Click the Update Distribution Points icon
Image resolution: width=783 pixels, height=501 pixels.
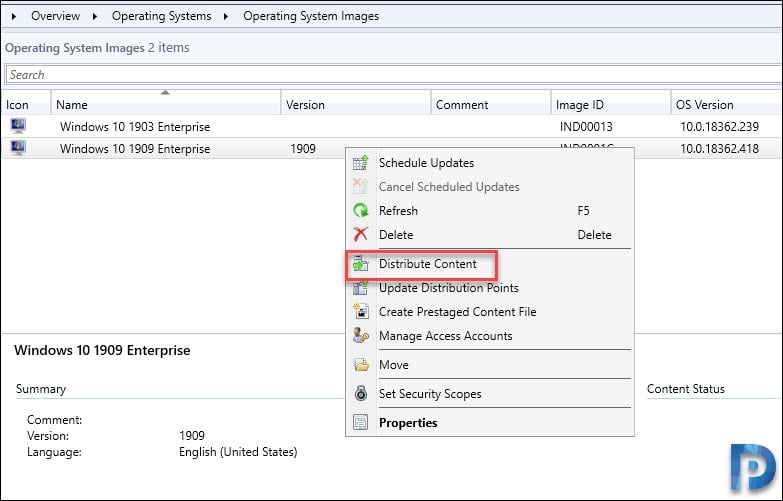pyautogui.click(x=361, y=288)
